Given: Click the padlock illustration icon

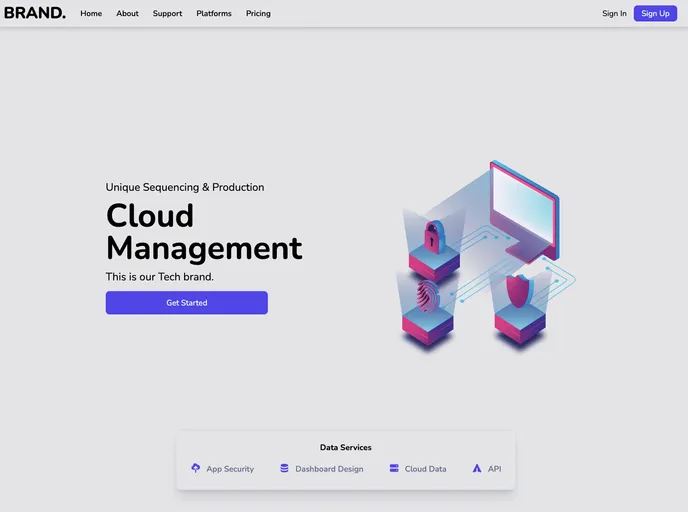Looking at the screenshot, I should [433, 238].
